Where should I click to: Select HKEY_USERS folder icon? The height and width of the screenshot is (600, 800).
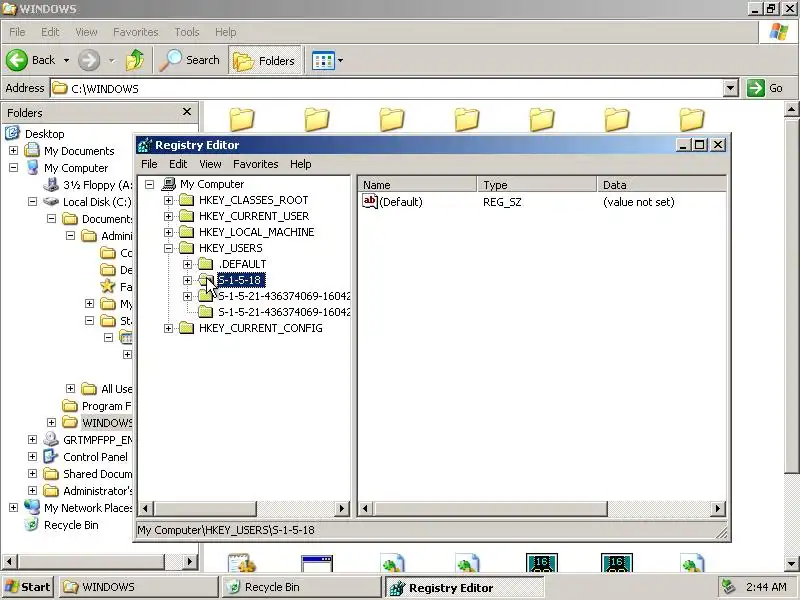187,248
